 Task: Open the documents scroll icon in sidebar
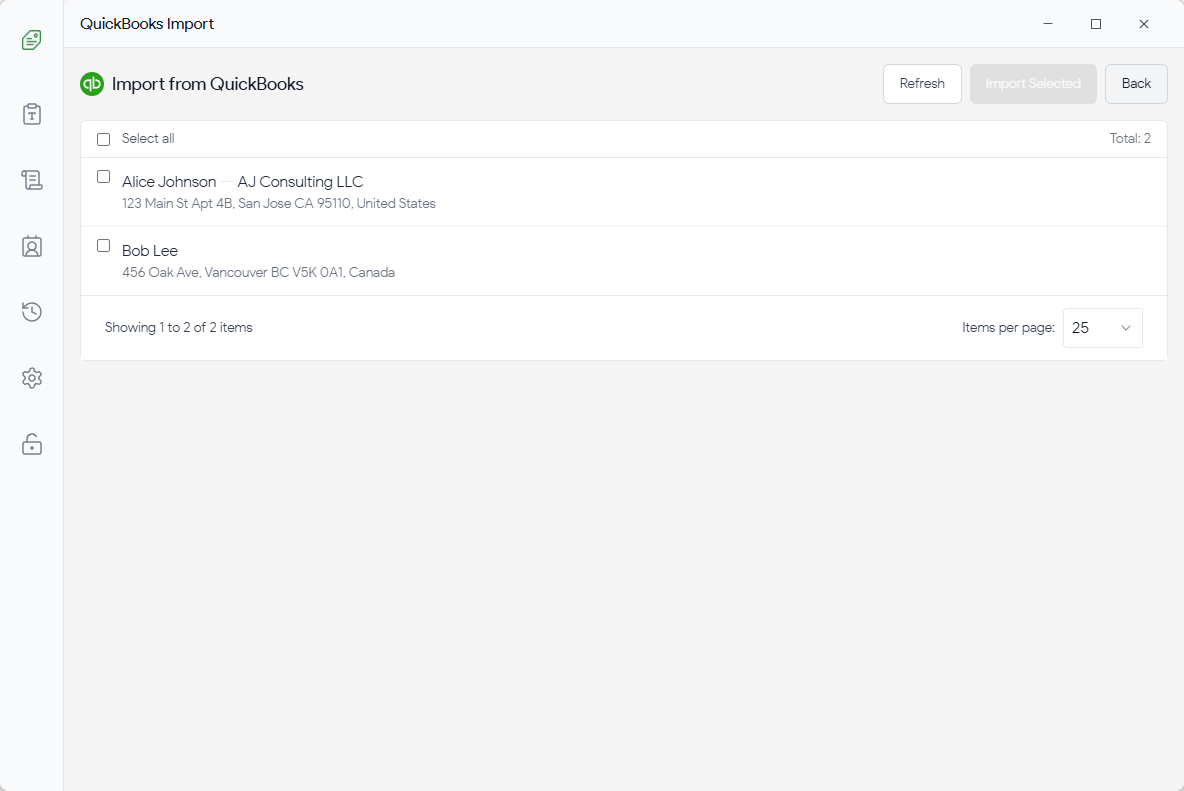(31, 180)
